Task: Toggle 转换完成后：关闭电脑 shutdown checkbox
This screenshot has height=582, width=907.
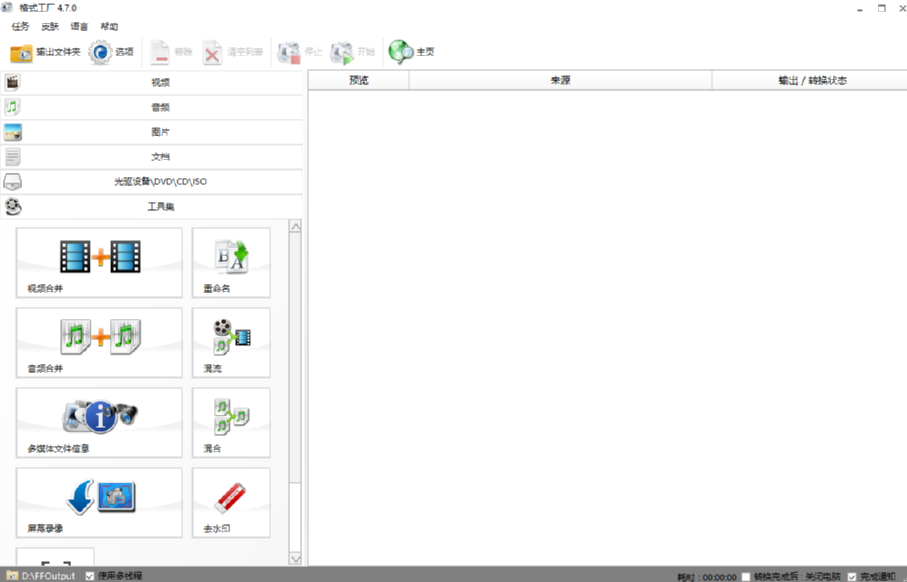Action: [746, 577]
